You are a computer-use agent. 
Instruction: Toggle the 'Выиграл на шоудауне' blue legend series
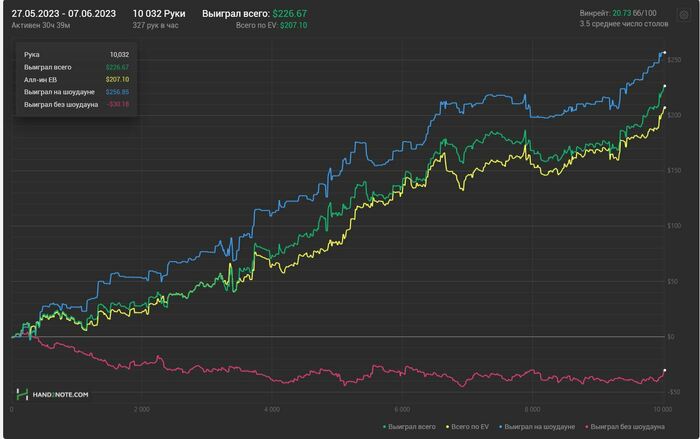click(x=537, y=427)
